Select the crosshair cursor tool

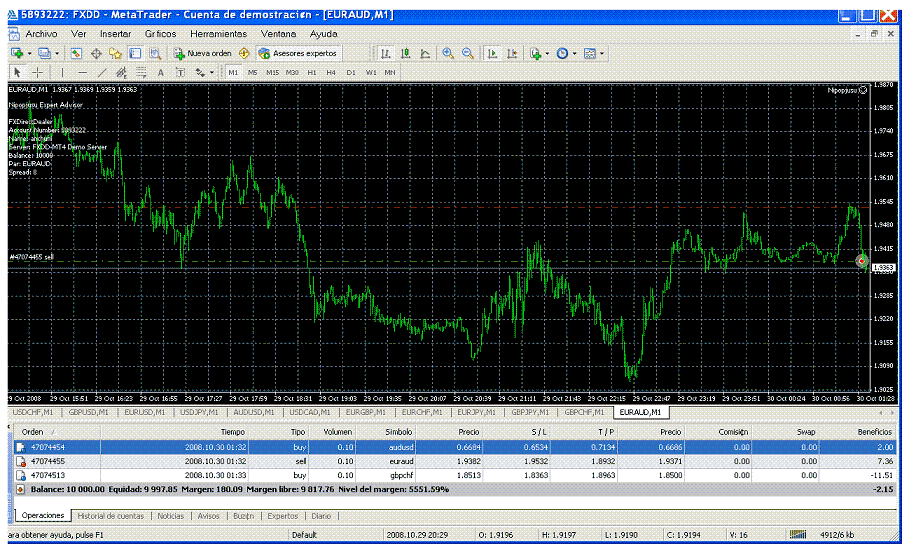(x=37, y=72)
